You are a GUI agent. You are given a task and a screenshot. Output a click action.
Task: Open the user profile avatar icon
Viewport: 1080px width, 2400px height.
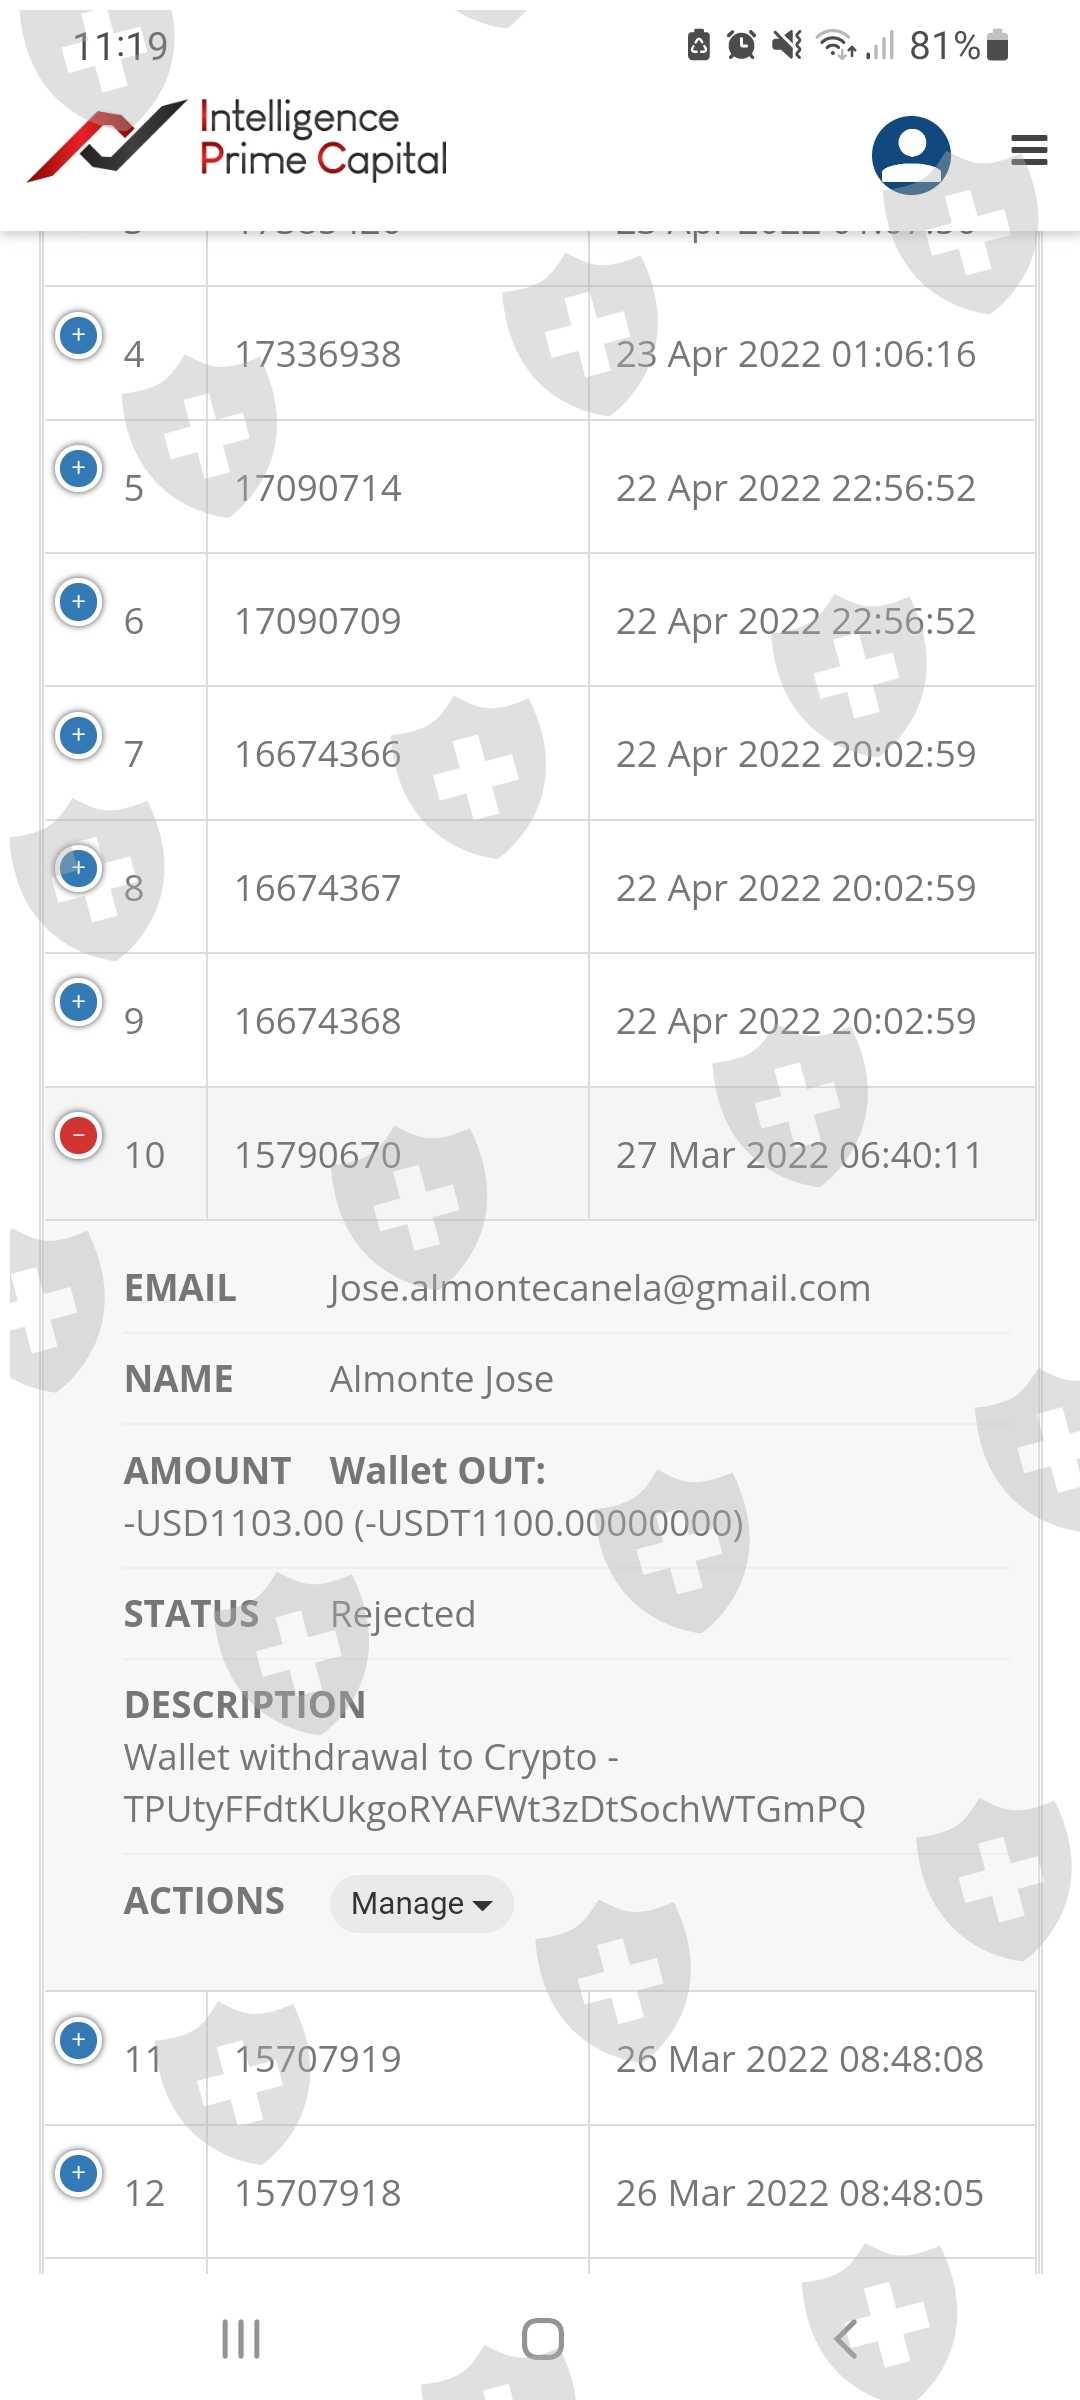(910, 154)
